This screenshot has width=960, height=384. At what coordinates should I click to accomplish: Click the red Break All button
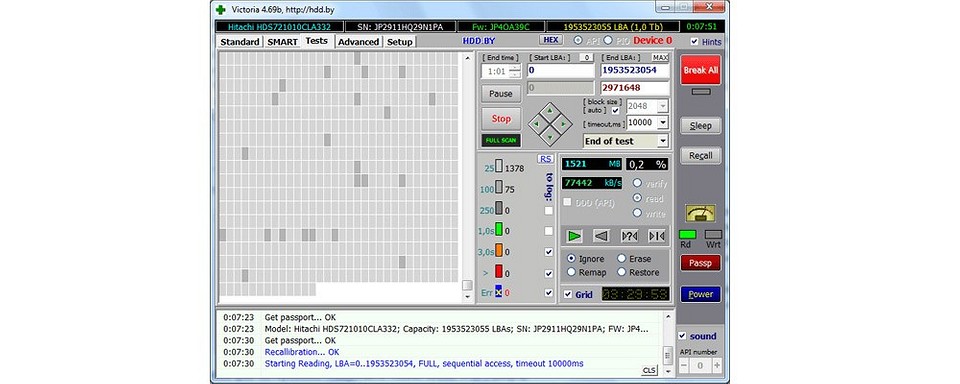point(700,70)
